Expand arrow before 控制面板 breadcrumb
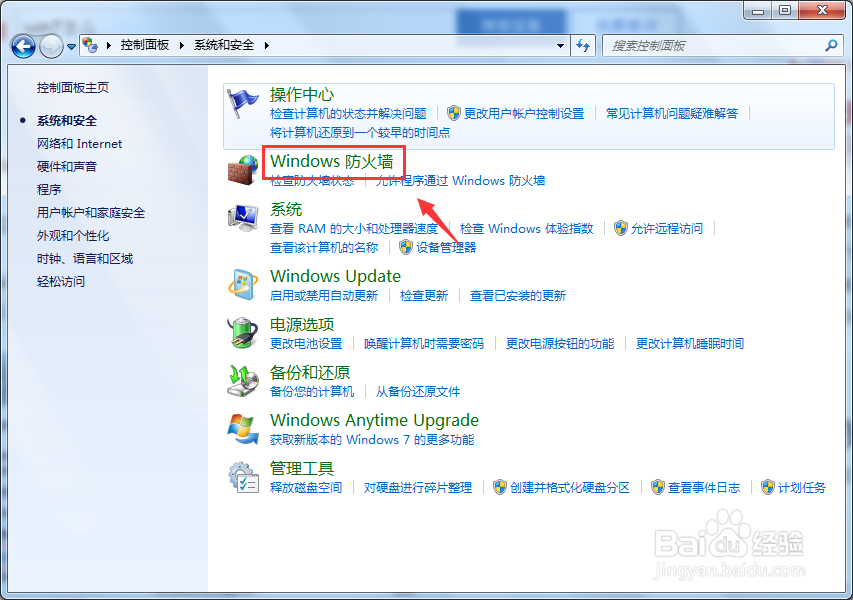Screen dimensions: 853x600 coord(109,45)
